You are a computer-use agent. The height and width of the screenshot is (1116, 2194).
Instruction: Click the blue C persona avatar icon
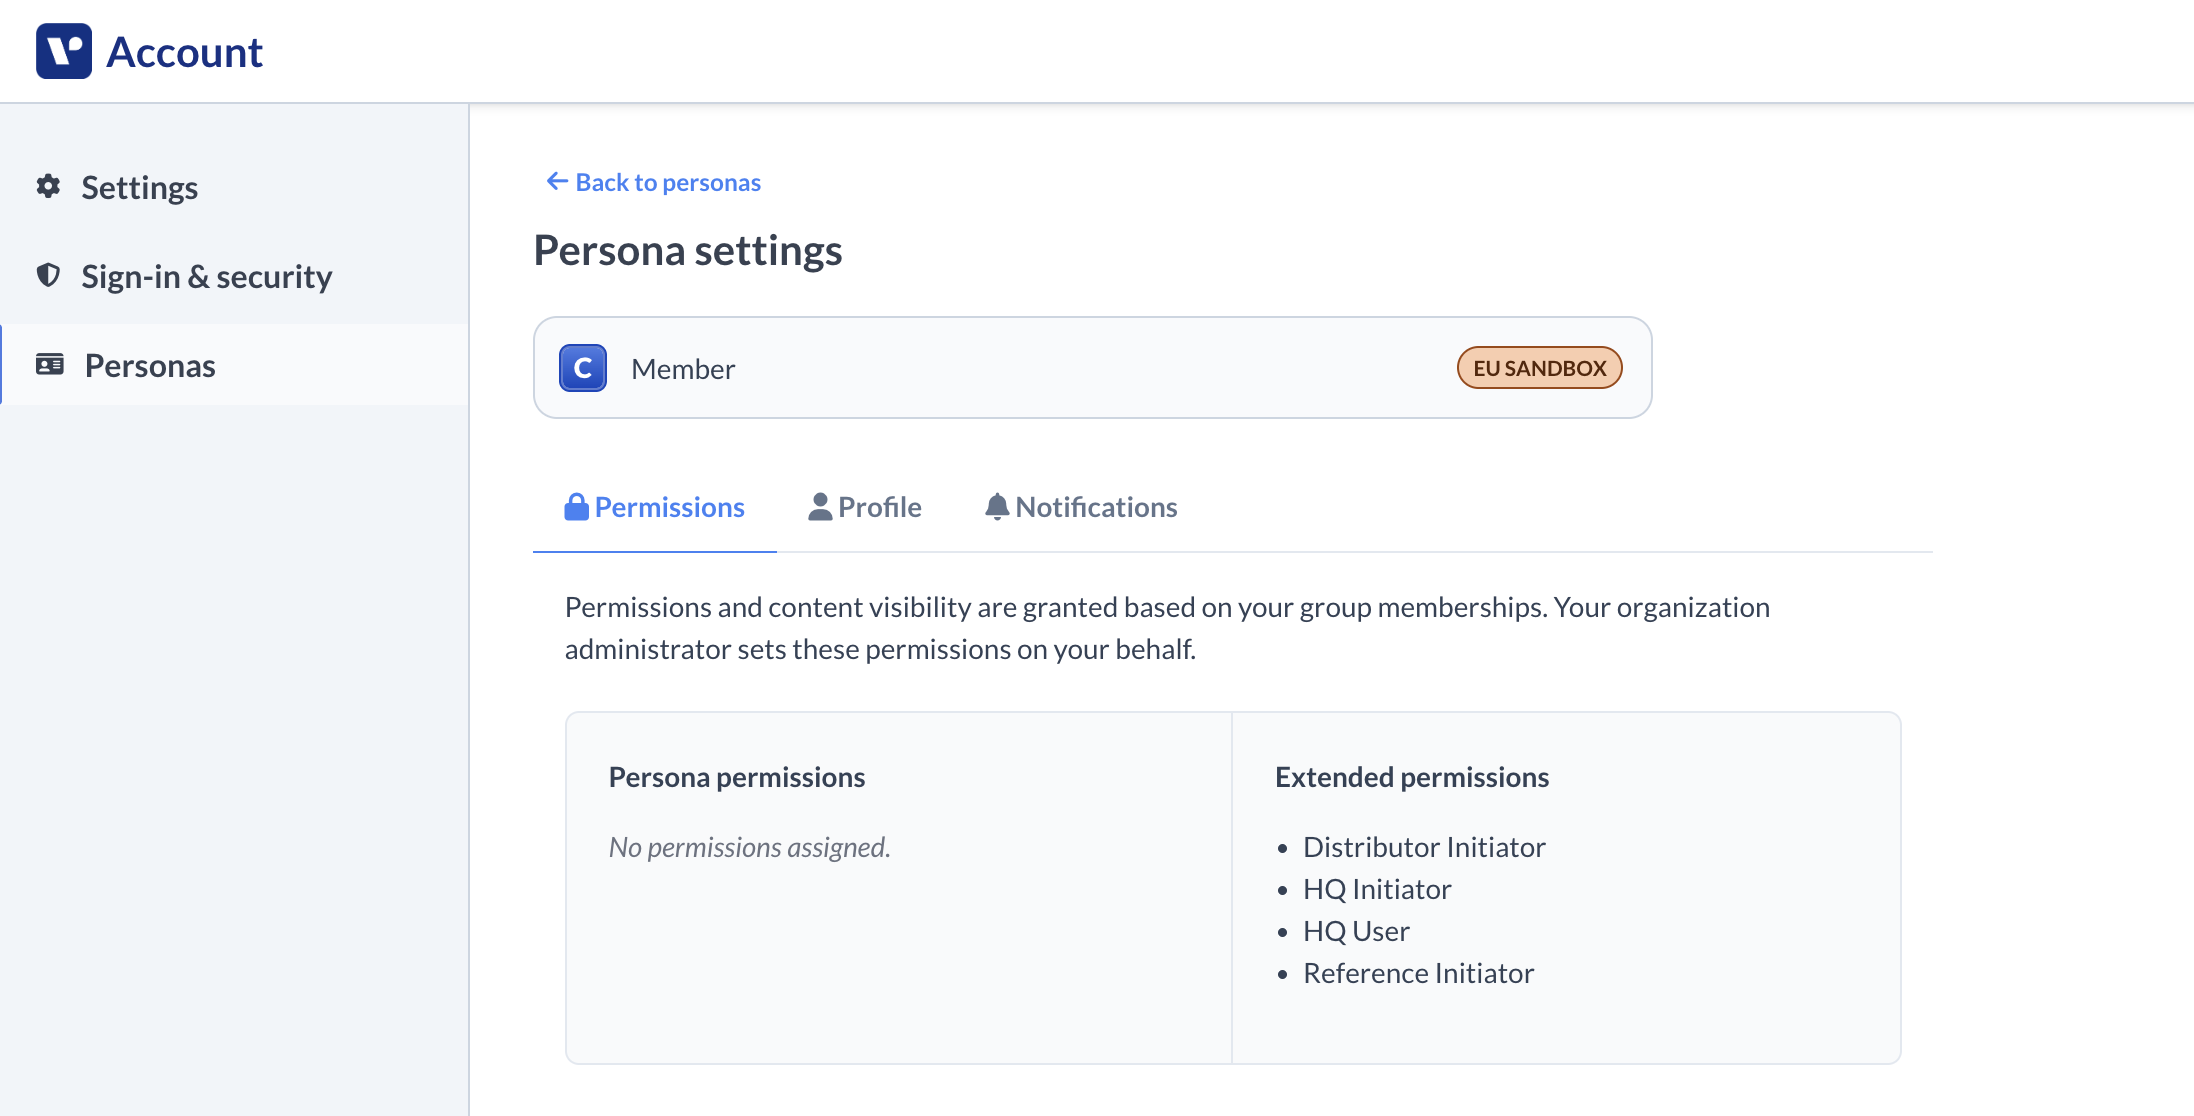point(583,368)
